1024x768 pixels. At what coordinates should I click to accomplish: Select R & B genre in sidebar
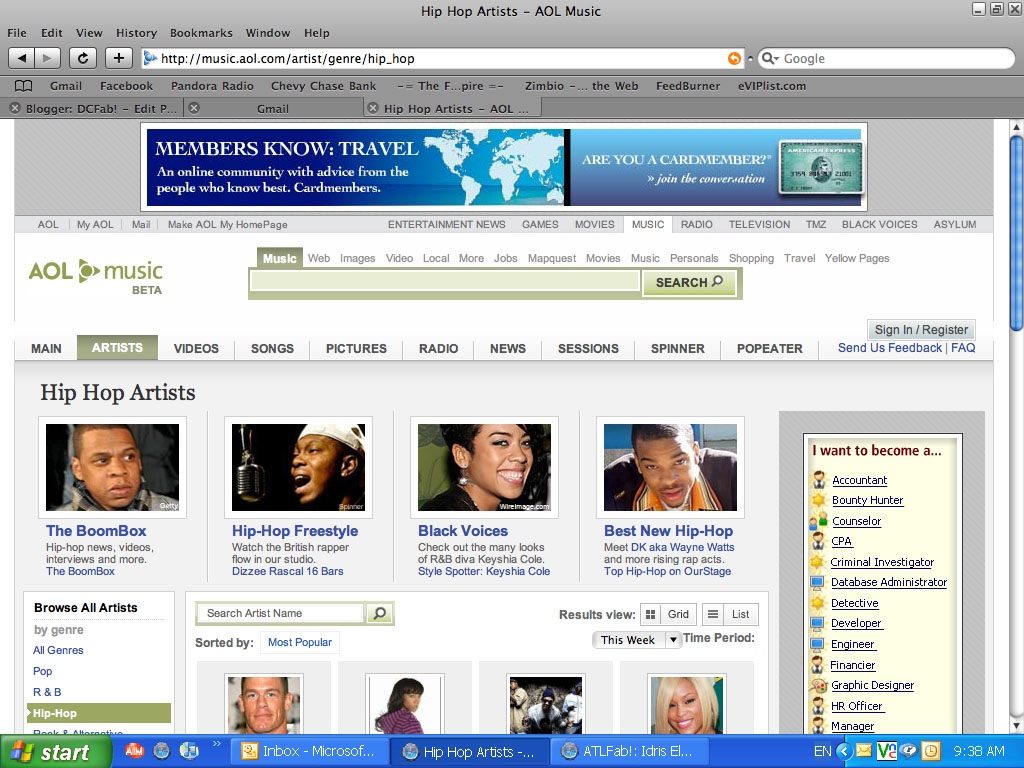click(47, 692)
